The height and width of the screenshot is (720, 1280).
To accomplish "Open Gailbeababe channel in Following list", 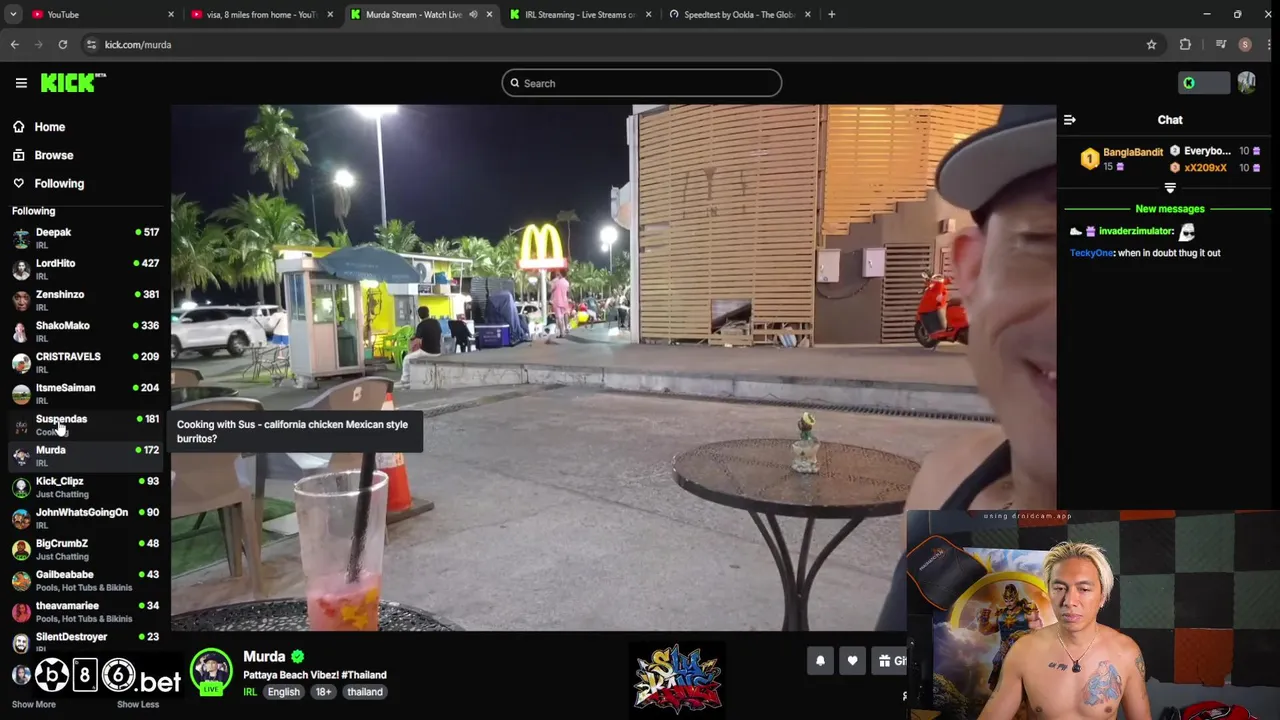I will pyautogui.click(x=85, y=580).
